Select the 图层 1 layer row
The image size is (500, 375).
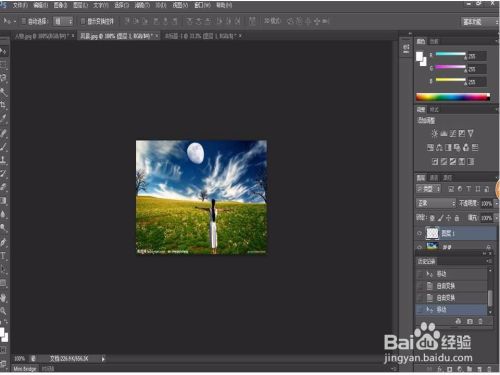(456, 233)
